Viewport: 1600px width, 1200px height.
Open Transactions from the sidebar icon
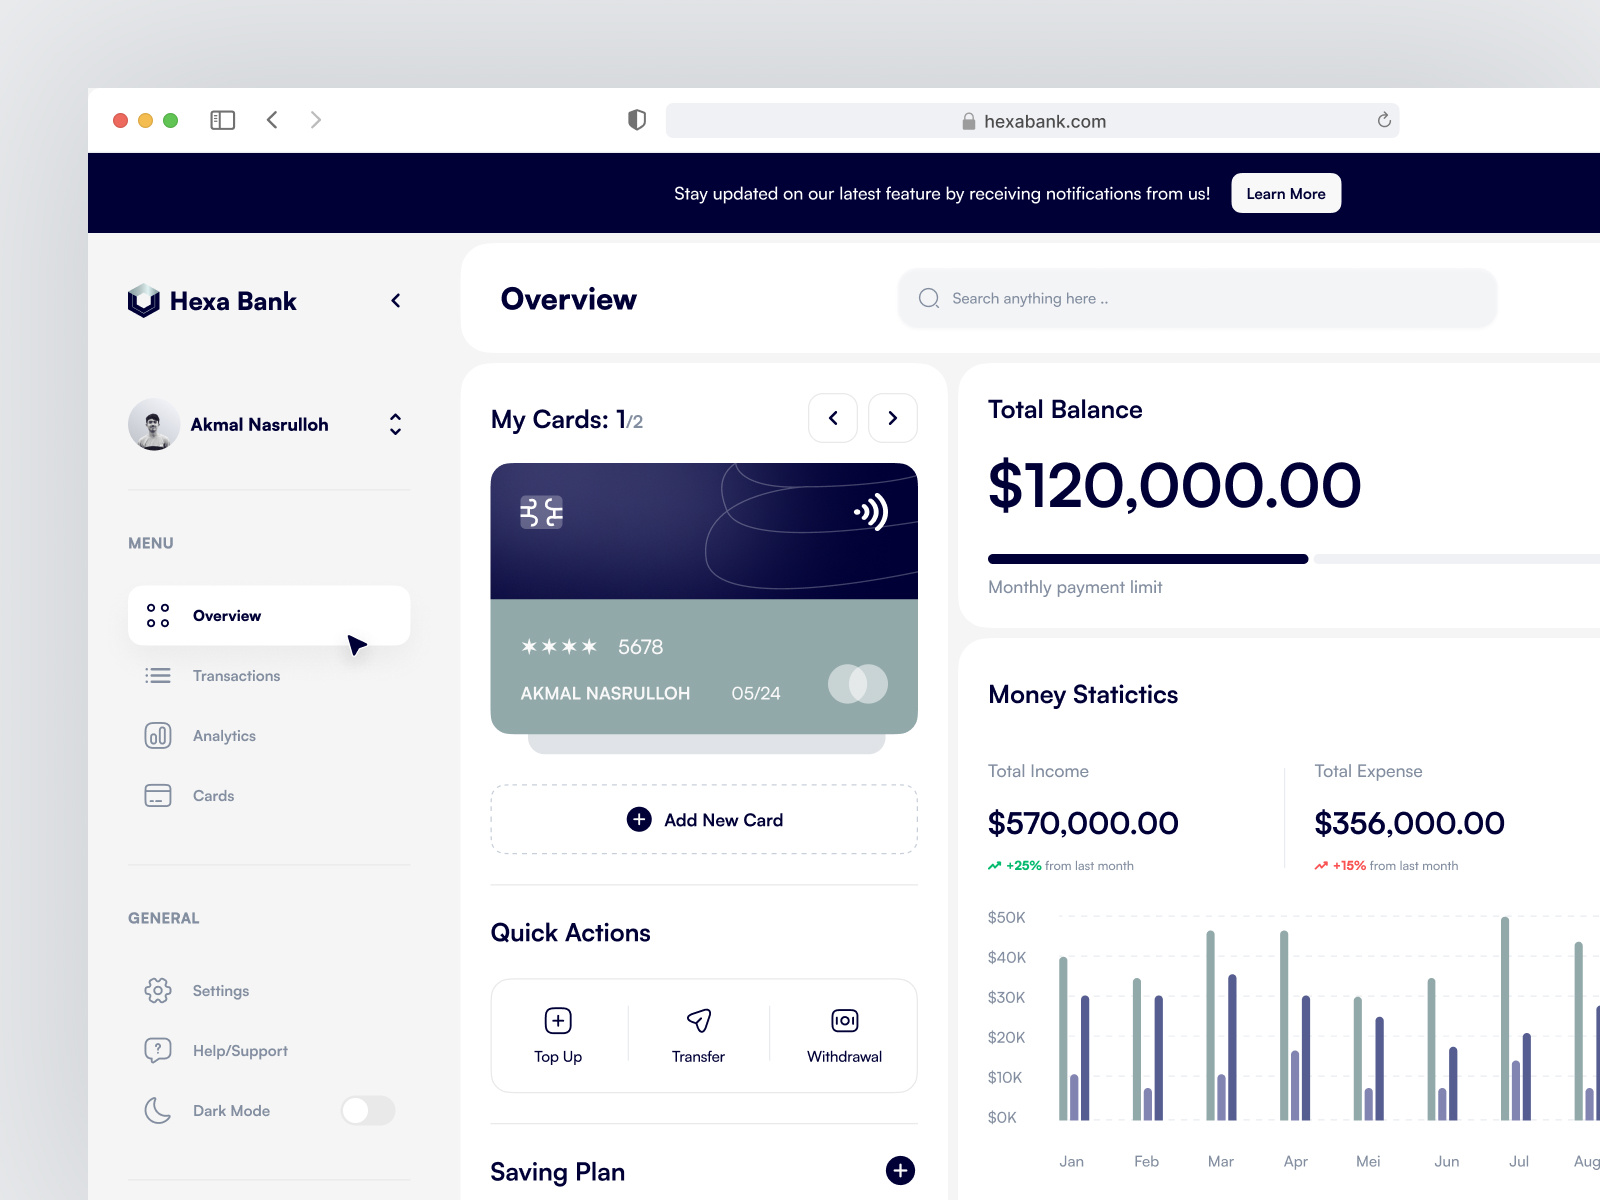point(157,675)
